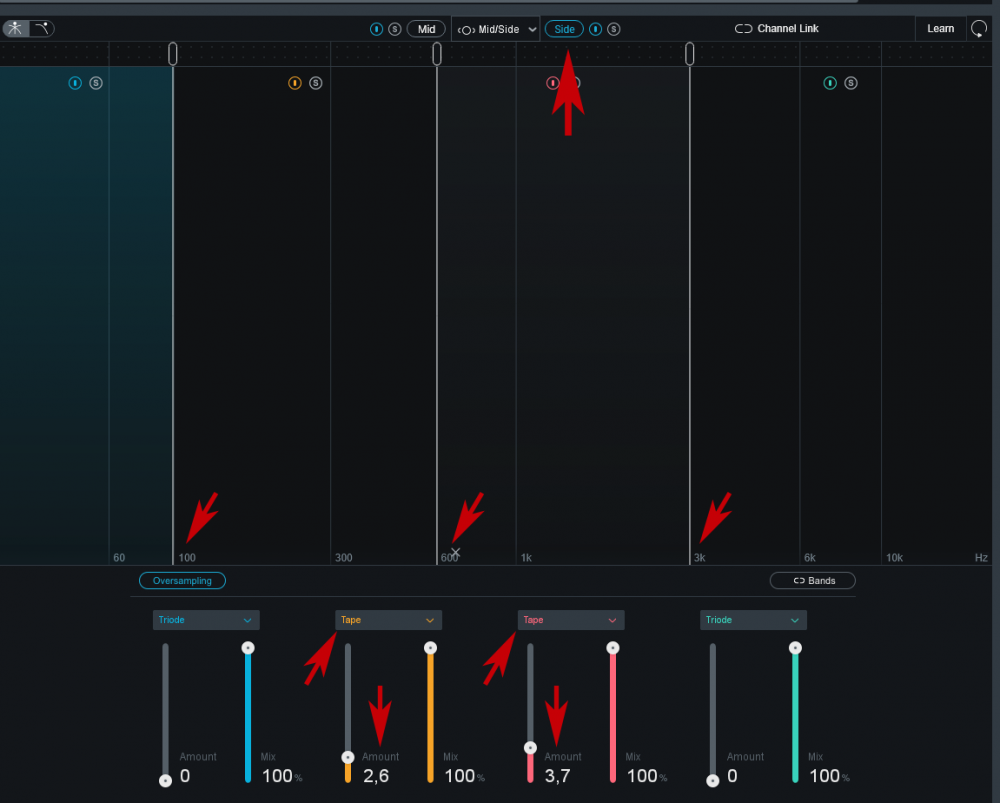The height and width of the screenshot is (803, 1000).
Task: Click the 60 frequency label
Action: tap(119, 557)
